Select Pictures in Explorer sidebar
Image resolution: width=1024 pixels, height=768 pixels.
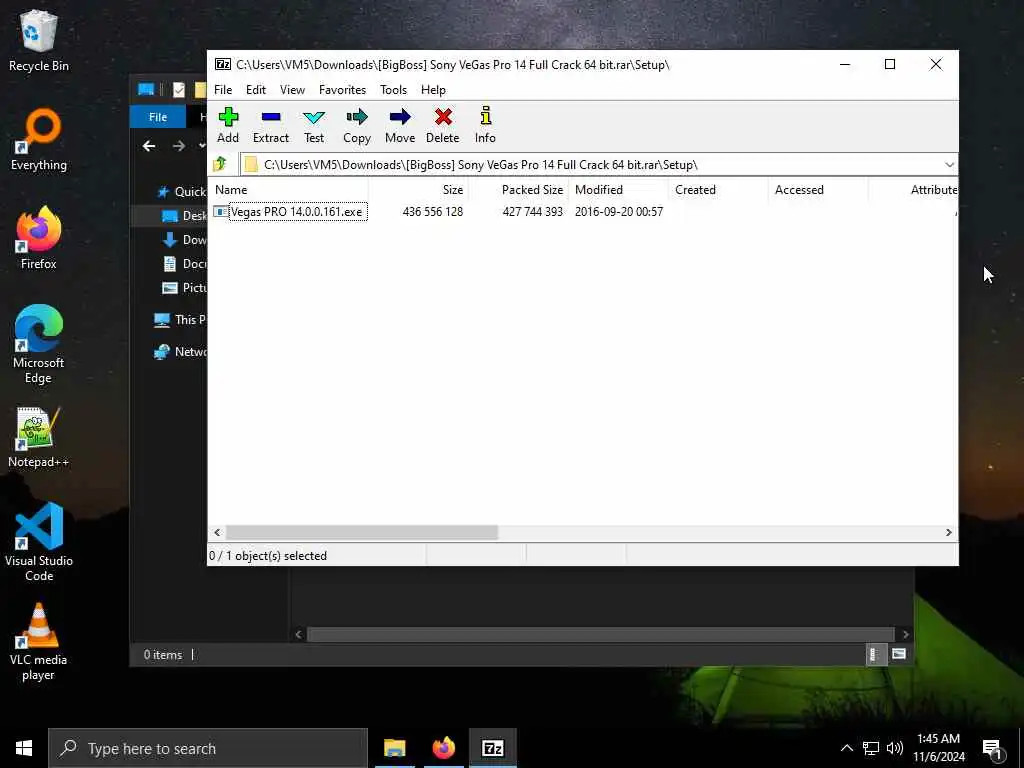click(x=184, y=287)
